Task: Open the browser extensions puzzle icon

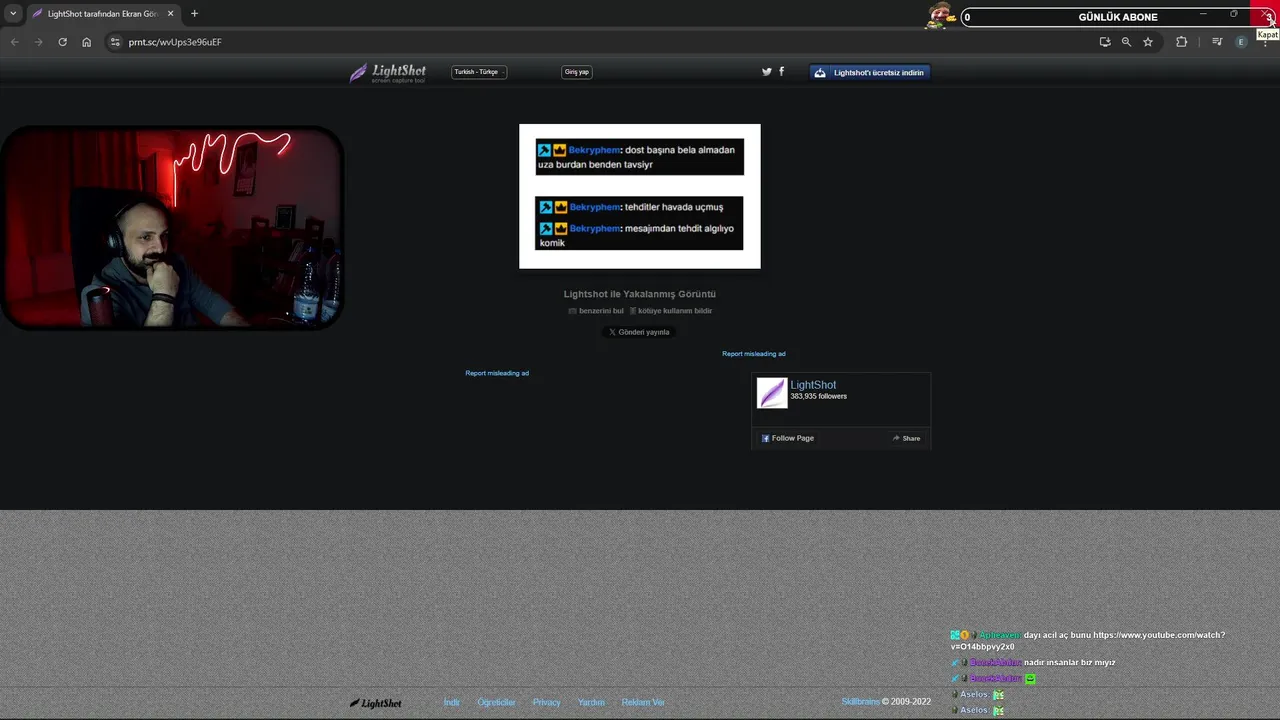Action: pyautogui.click(x=1182, y=42)
